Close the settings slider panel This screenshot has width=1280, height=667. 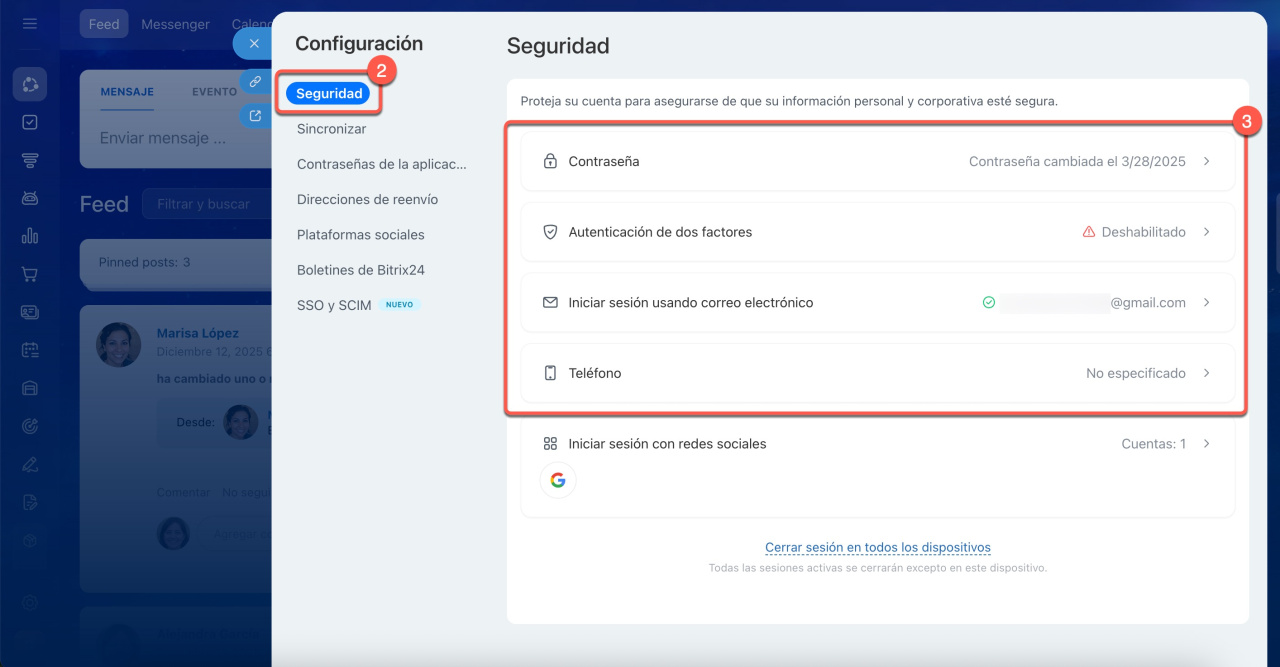pyautogui.click(x=254, y=44)
